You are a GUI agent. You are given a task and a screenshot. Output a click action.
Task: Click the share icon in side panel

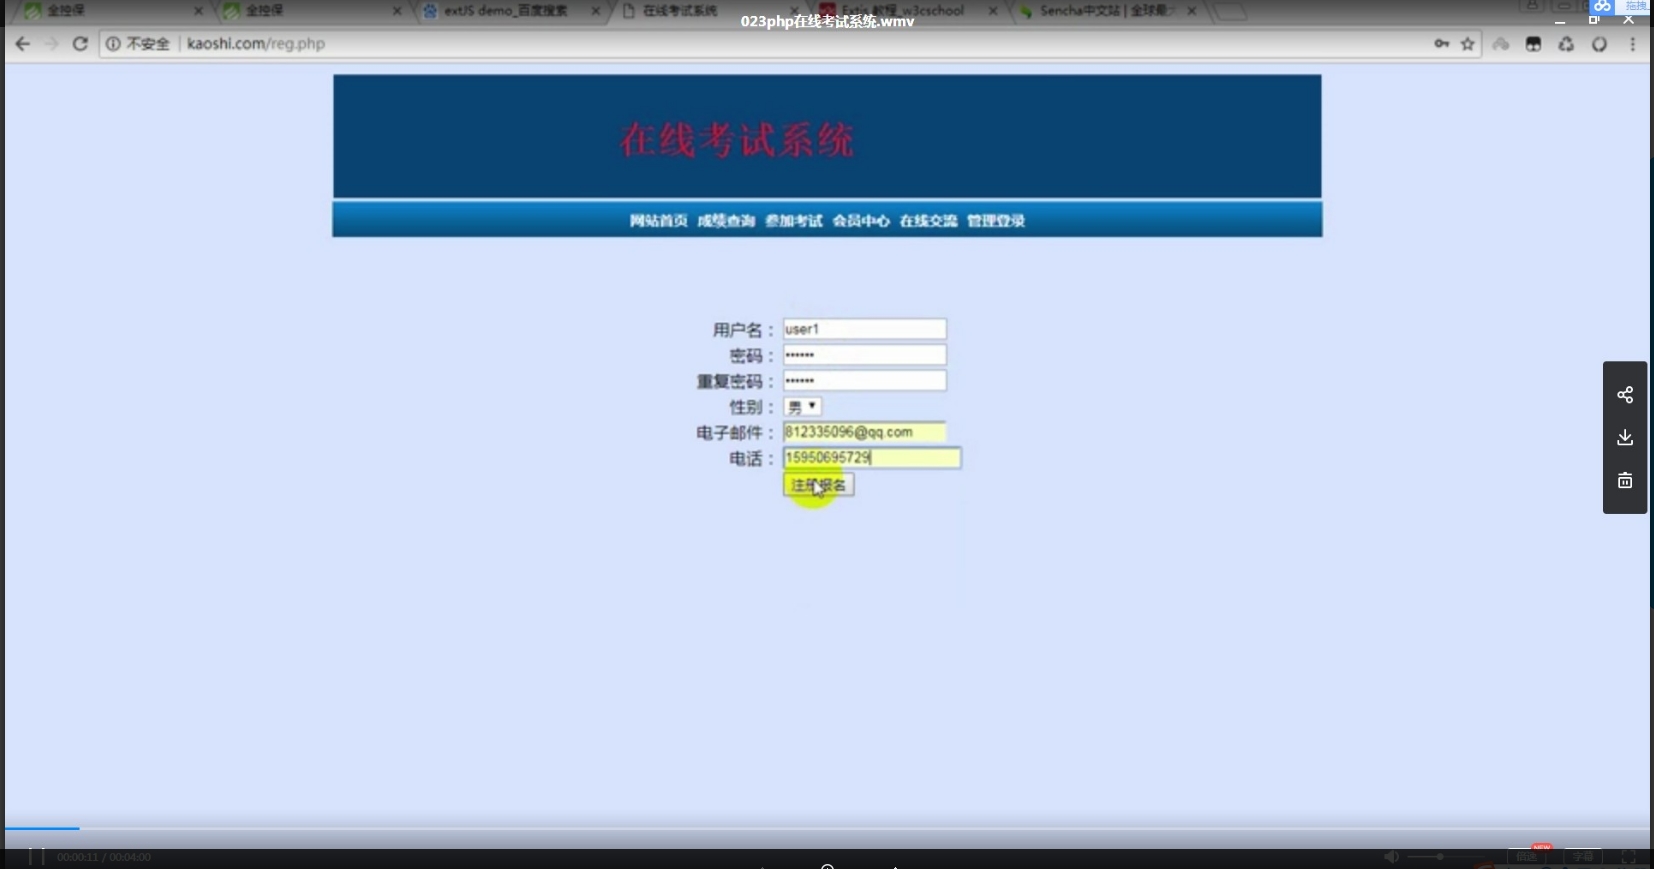[x=1625, y=395]
